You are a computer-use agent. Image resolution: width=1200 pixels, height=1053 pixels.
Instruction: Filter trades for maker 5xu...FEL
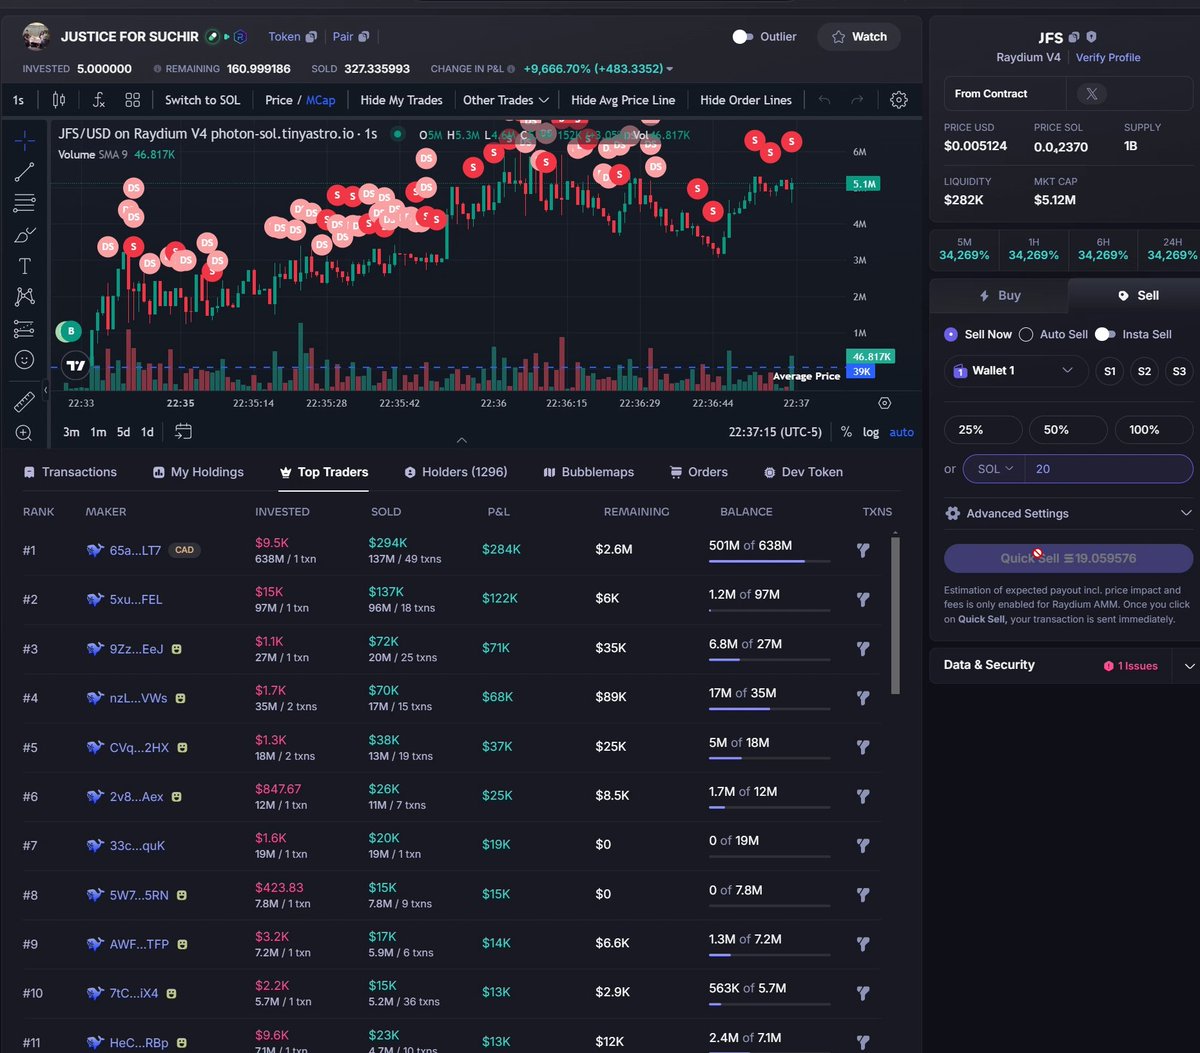click(x=863, y=599)
